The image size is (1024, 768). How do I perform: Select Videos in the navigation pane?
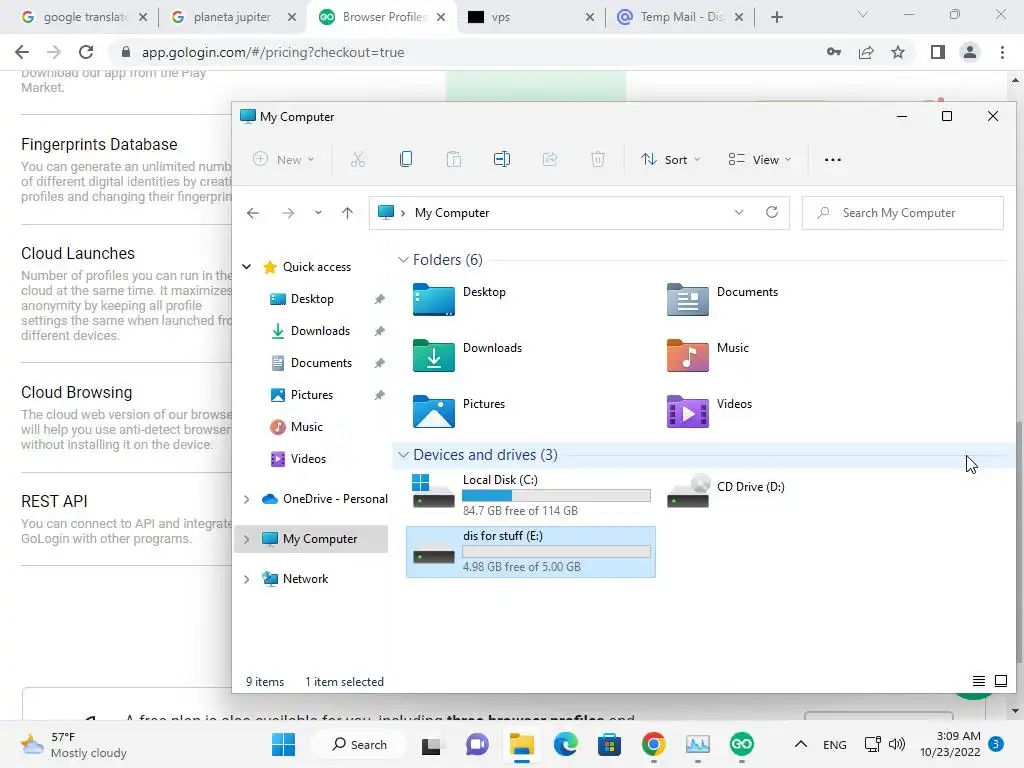pyautogui.click(x=308, y=459)
